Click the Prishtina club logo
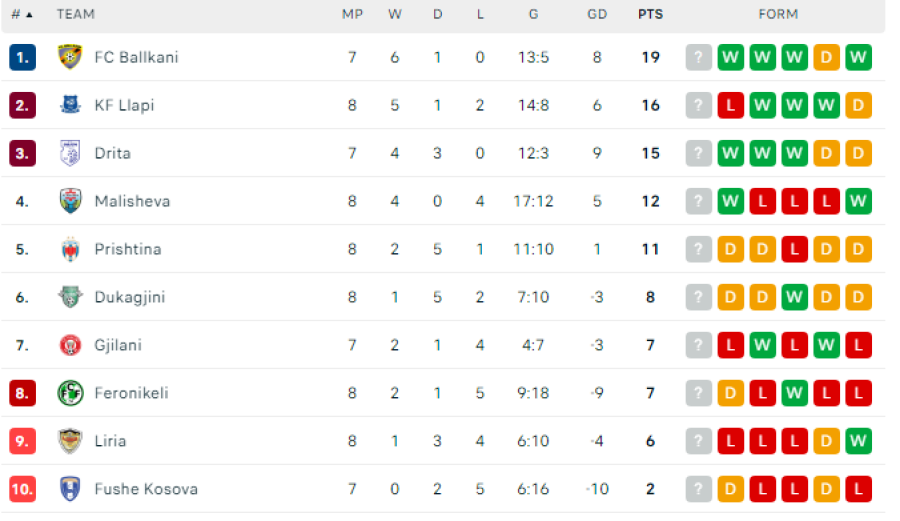Screen dimensions: 900x521 pos(70,249)
